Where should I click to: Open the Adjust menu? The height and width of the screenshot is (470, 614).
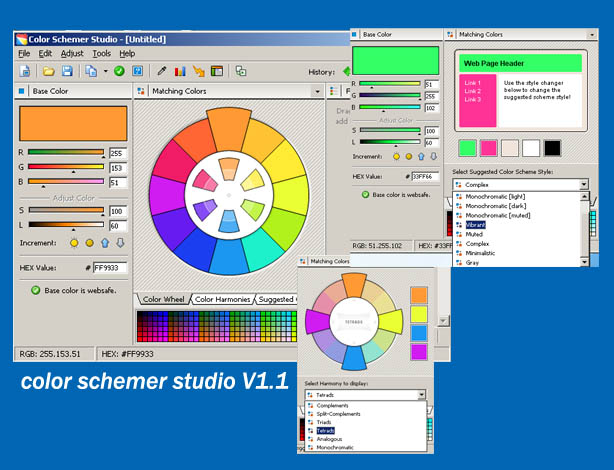tap(72, 53)
